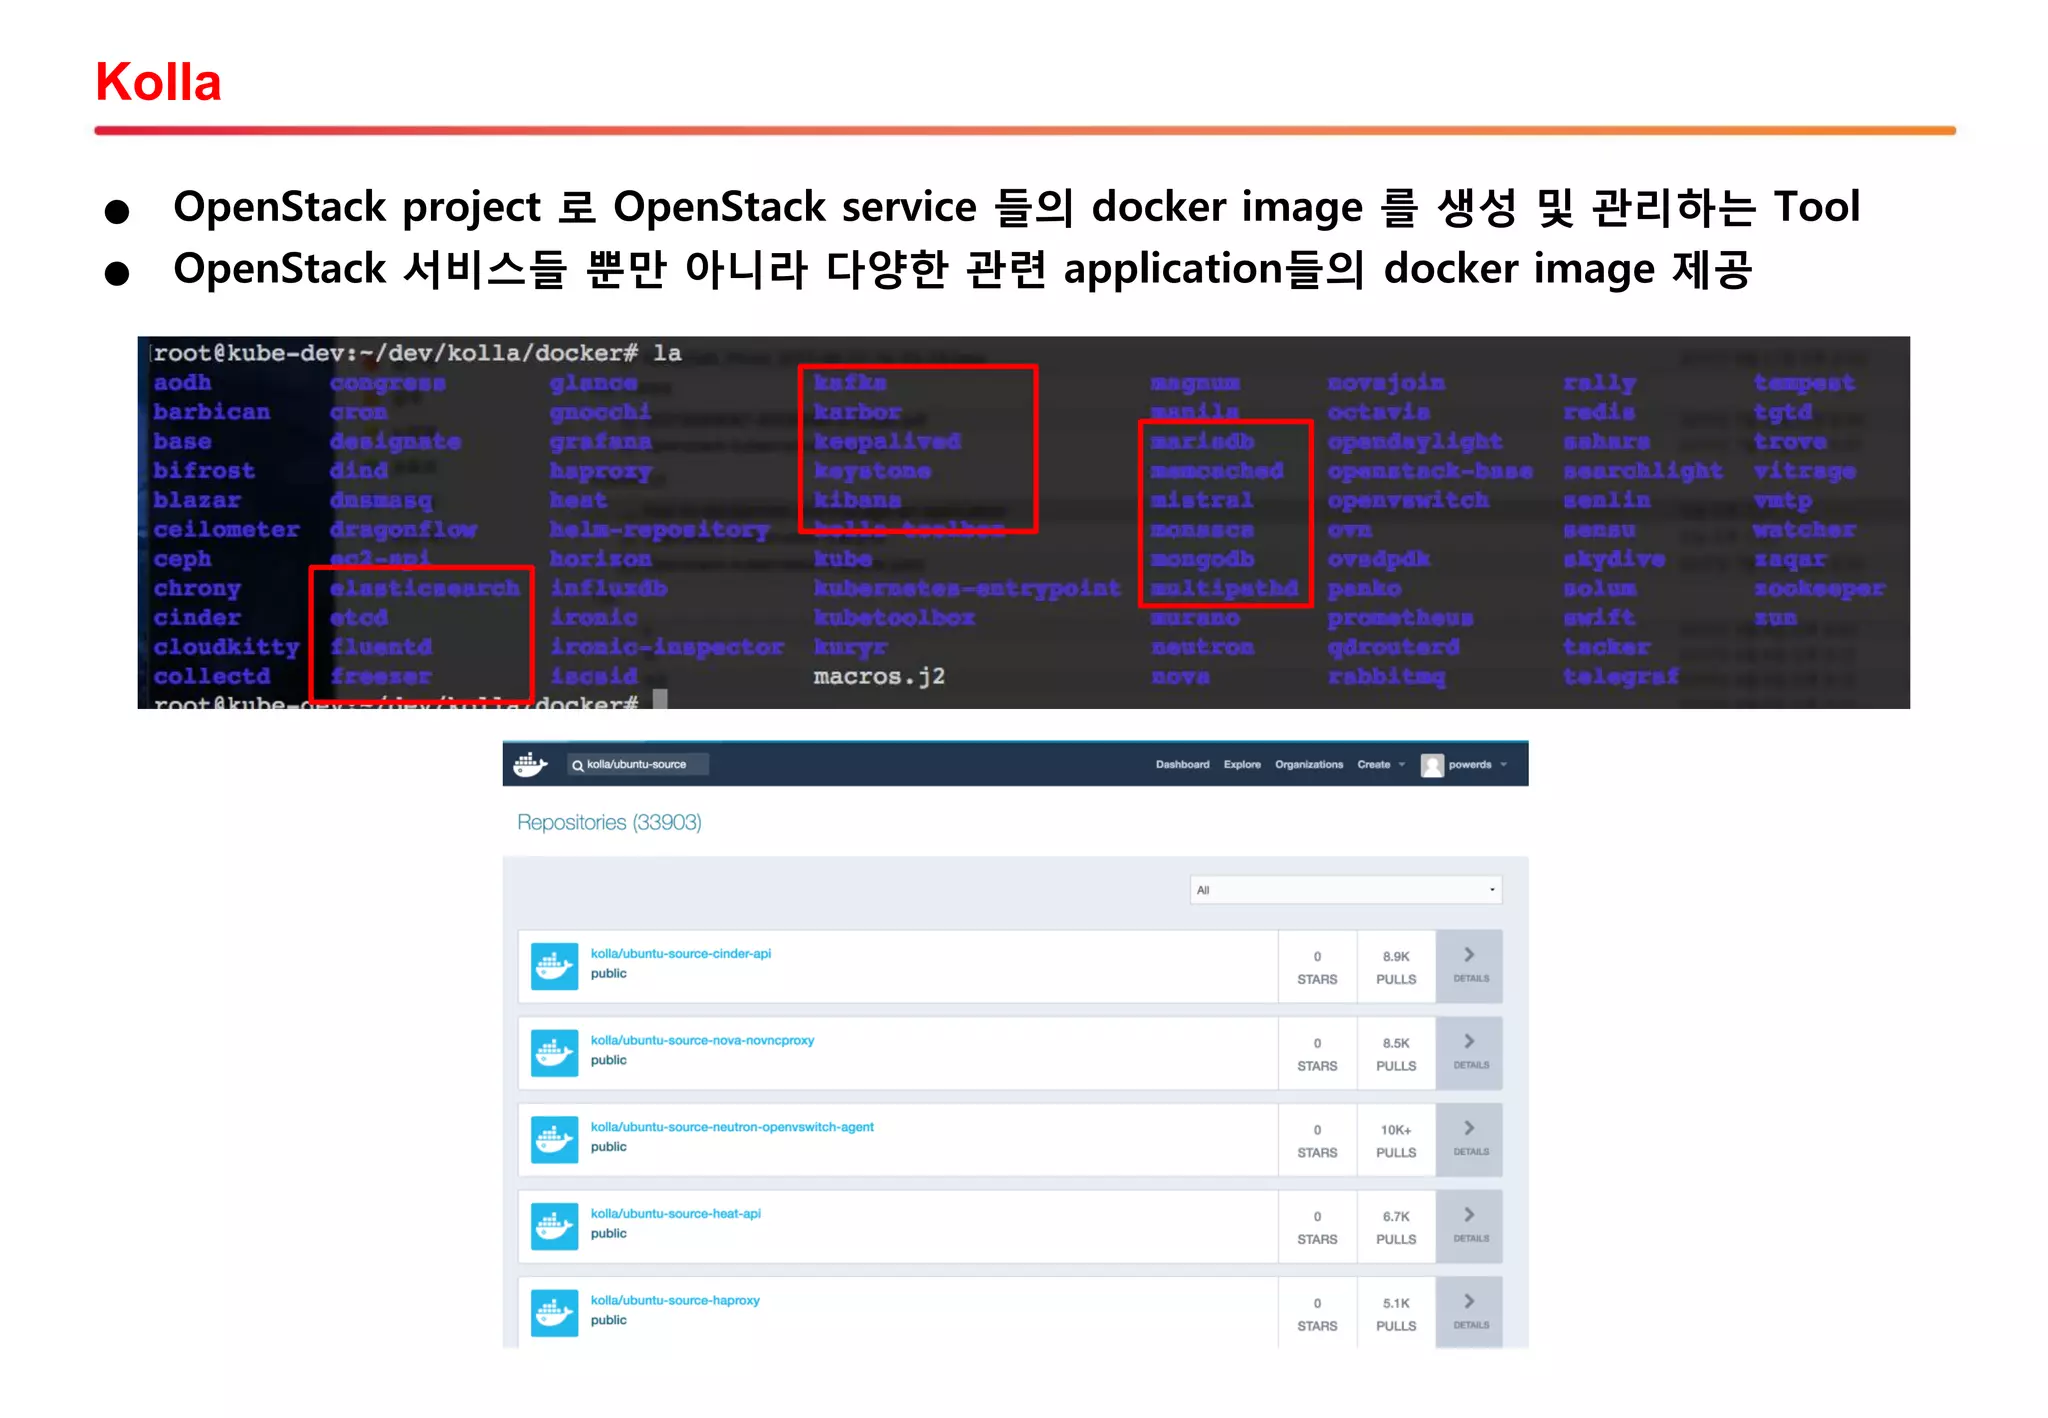Click the search magnifier icon in Docker Hub

click(577, 765)
